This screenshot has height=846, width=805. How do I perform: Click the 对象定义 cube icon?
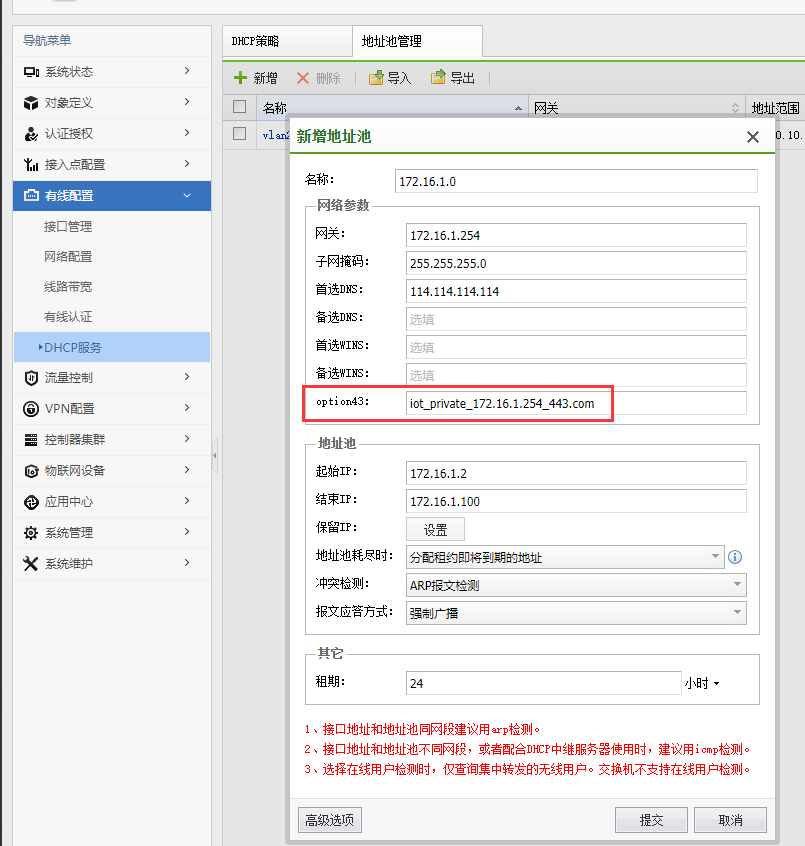click(31, 103)
